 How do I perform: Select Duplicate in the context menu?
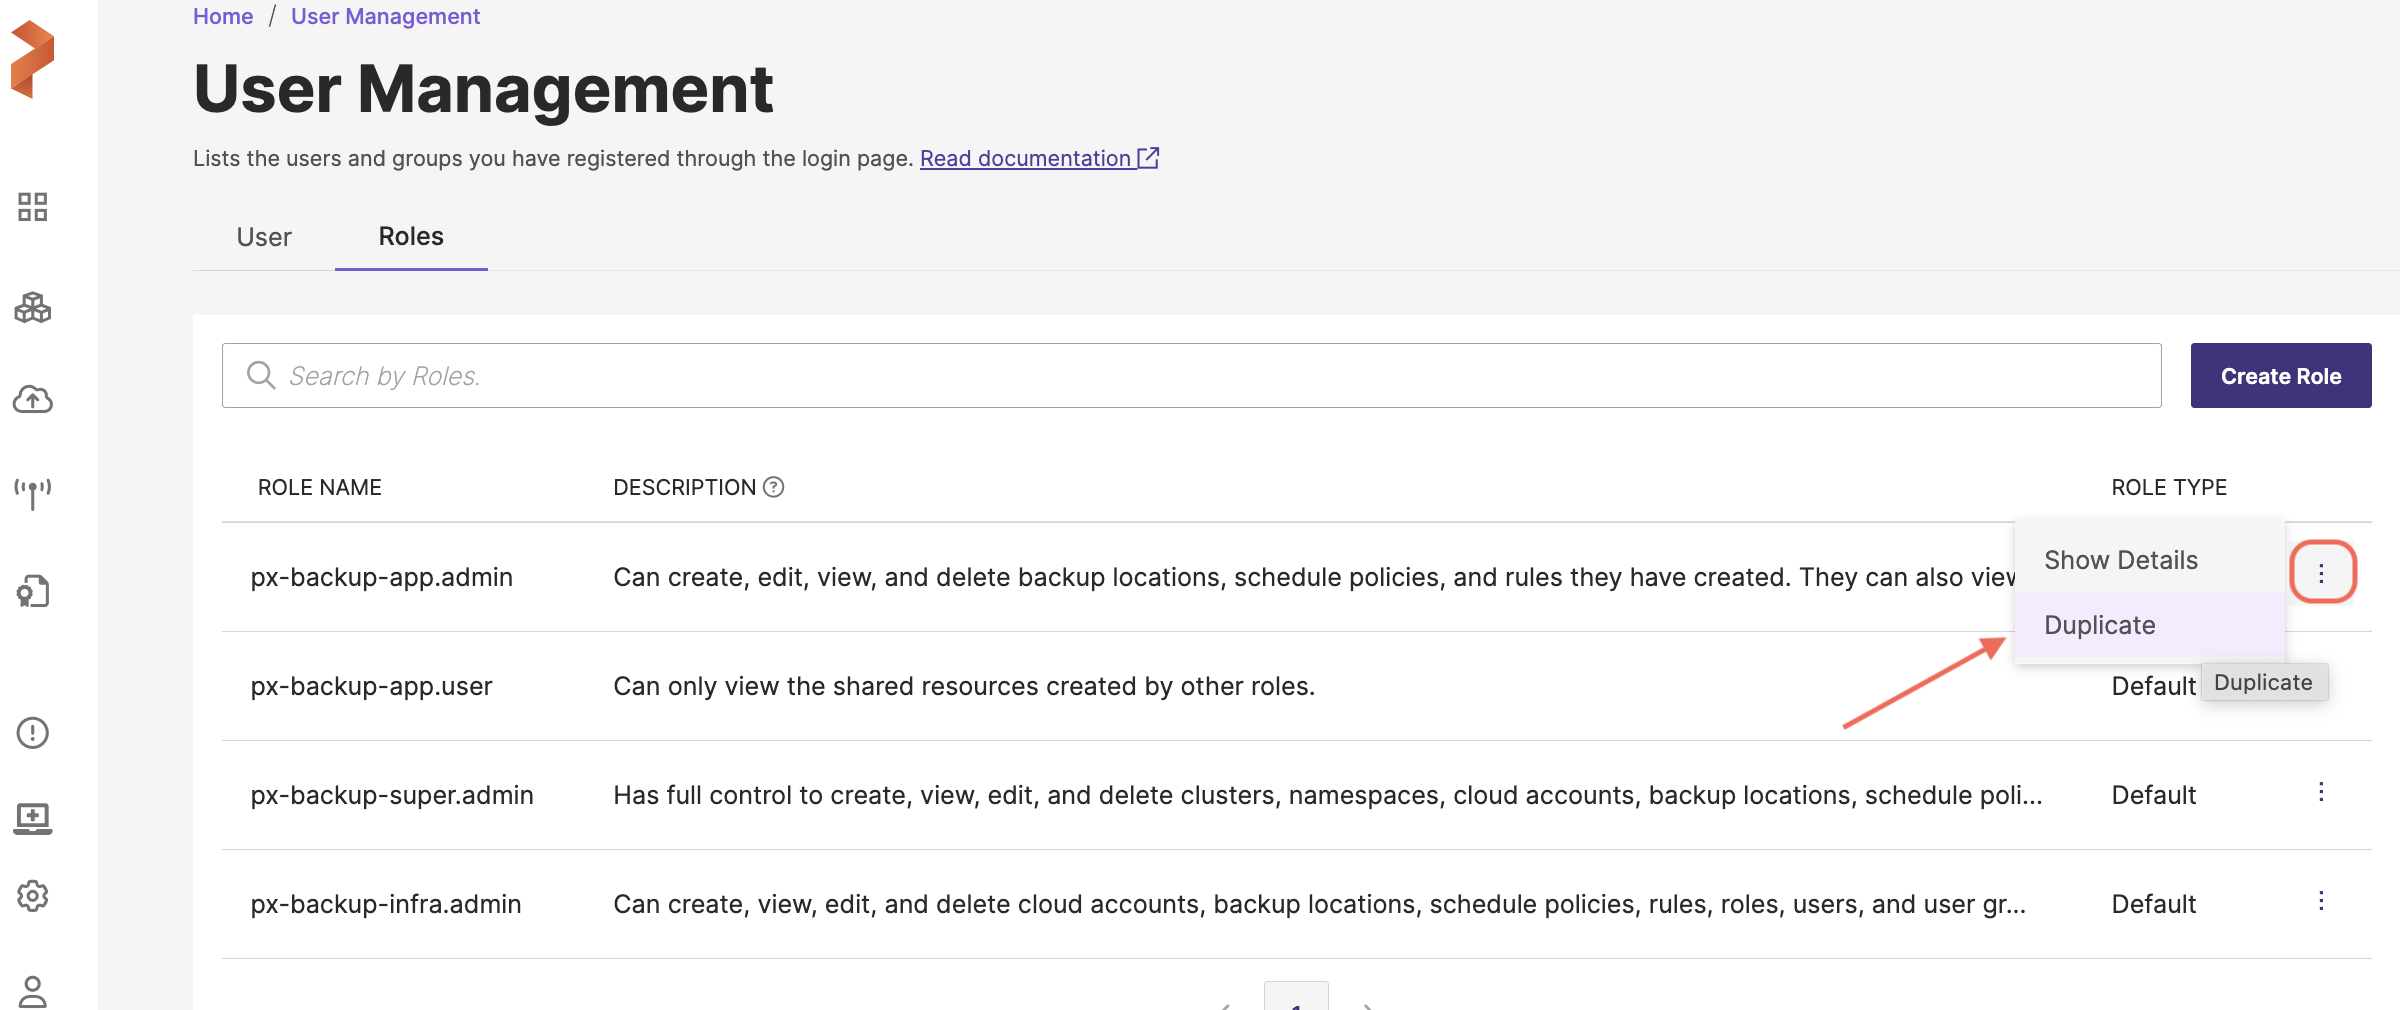point(2100,625)
